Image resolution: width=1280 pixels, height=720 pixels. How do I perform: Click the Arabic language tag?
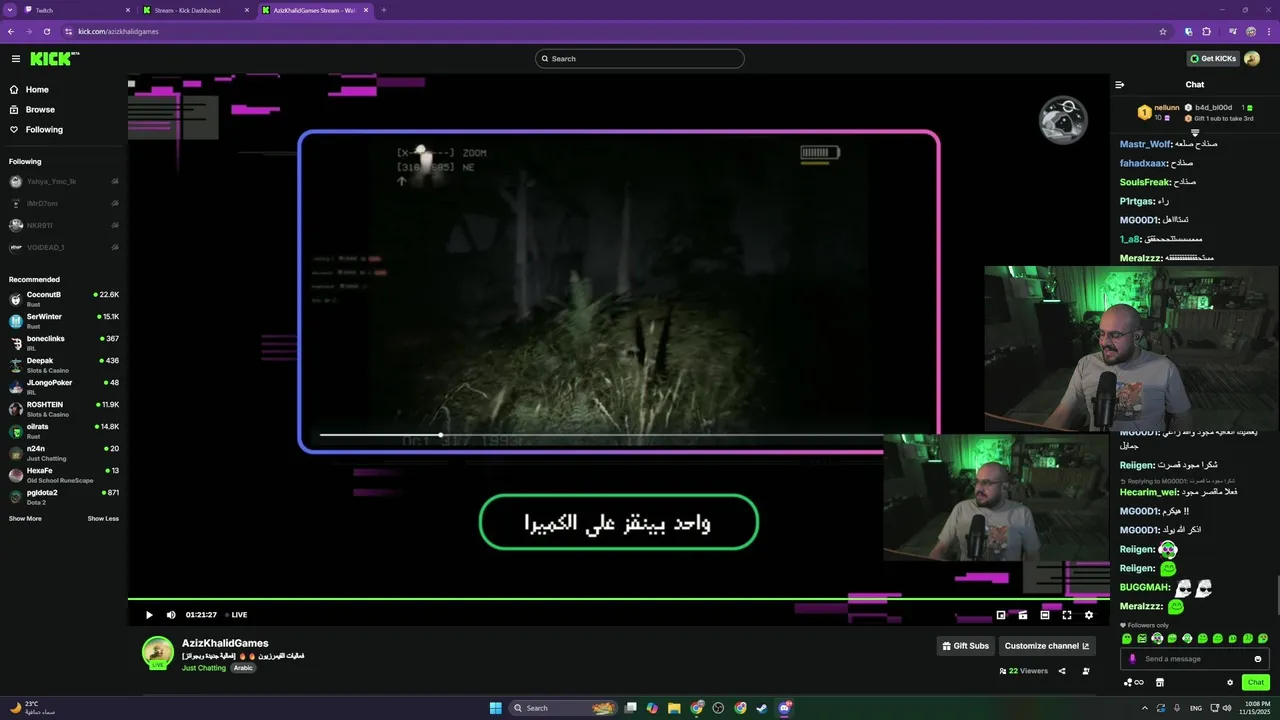tap(244, 668)
